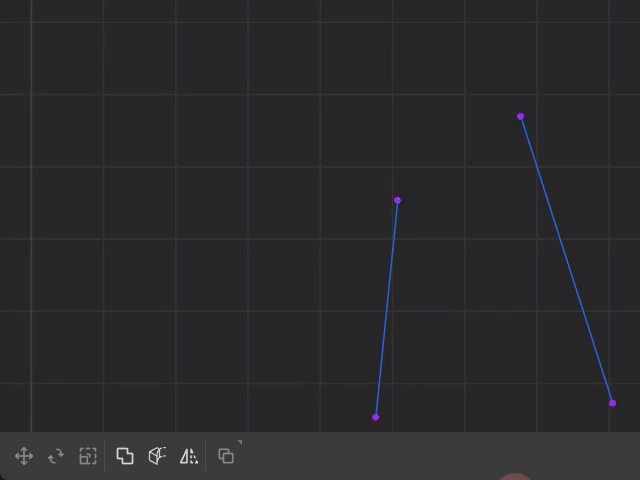Select the Rotate tool with curved arrows
Screen dimensions: 640x480
click(x=56, y=456)
